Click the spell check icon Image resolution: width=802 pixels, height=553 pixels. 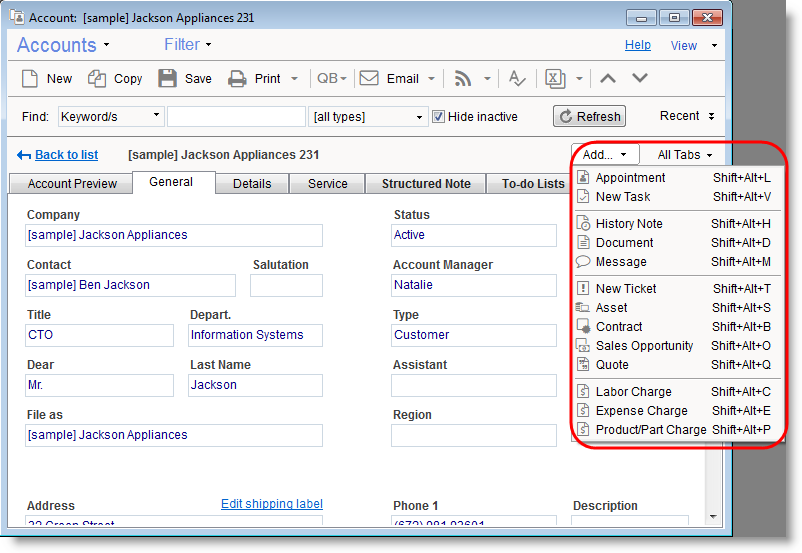point(516,79)
